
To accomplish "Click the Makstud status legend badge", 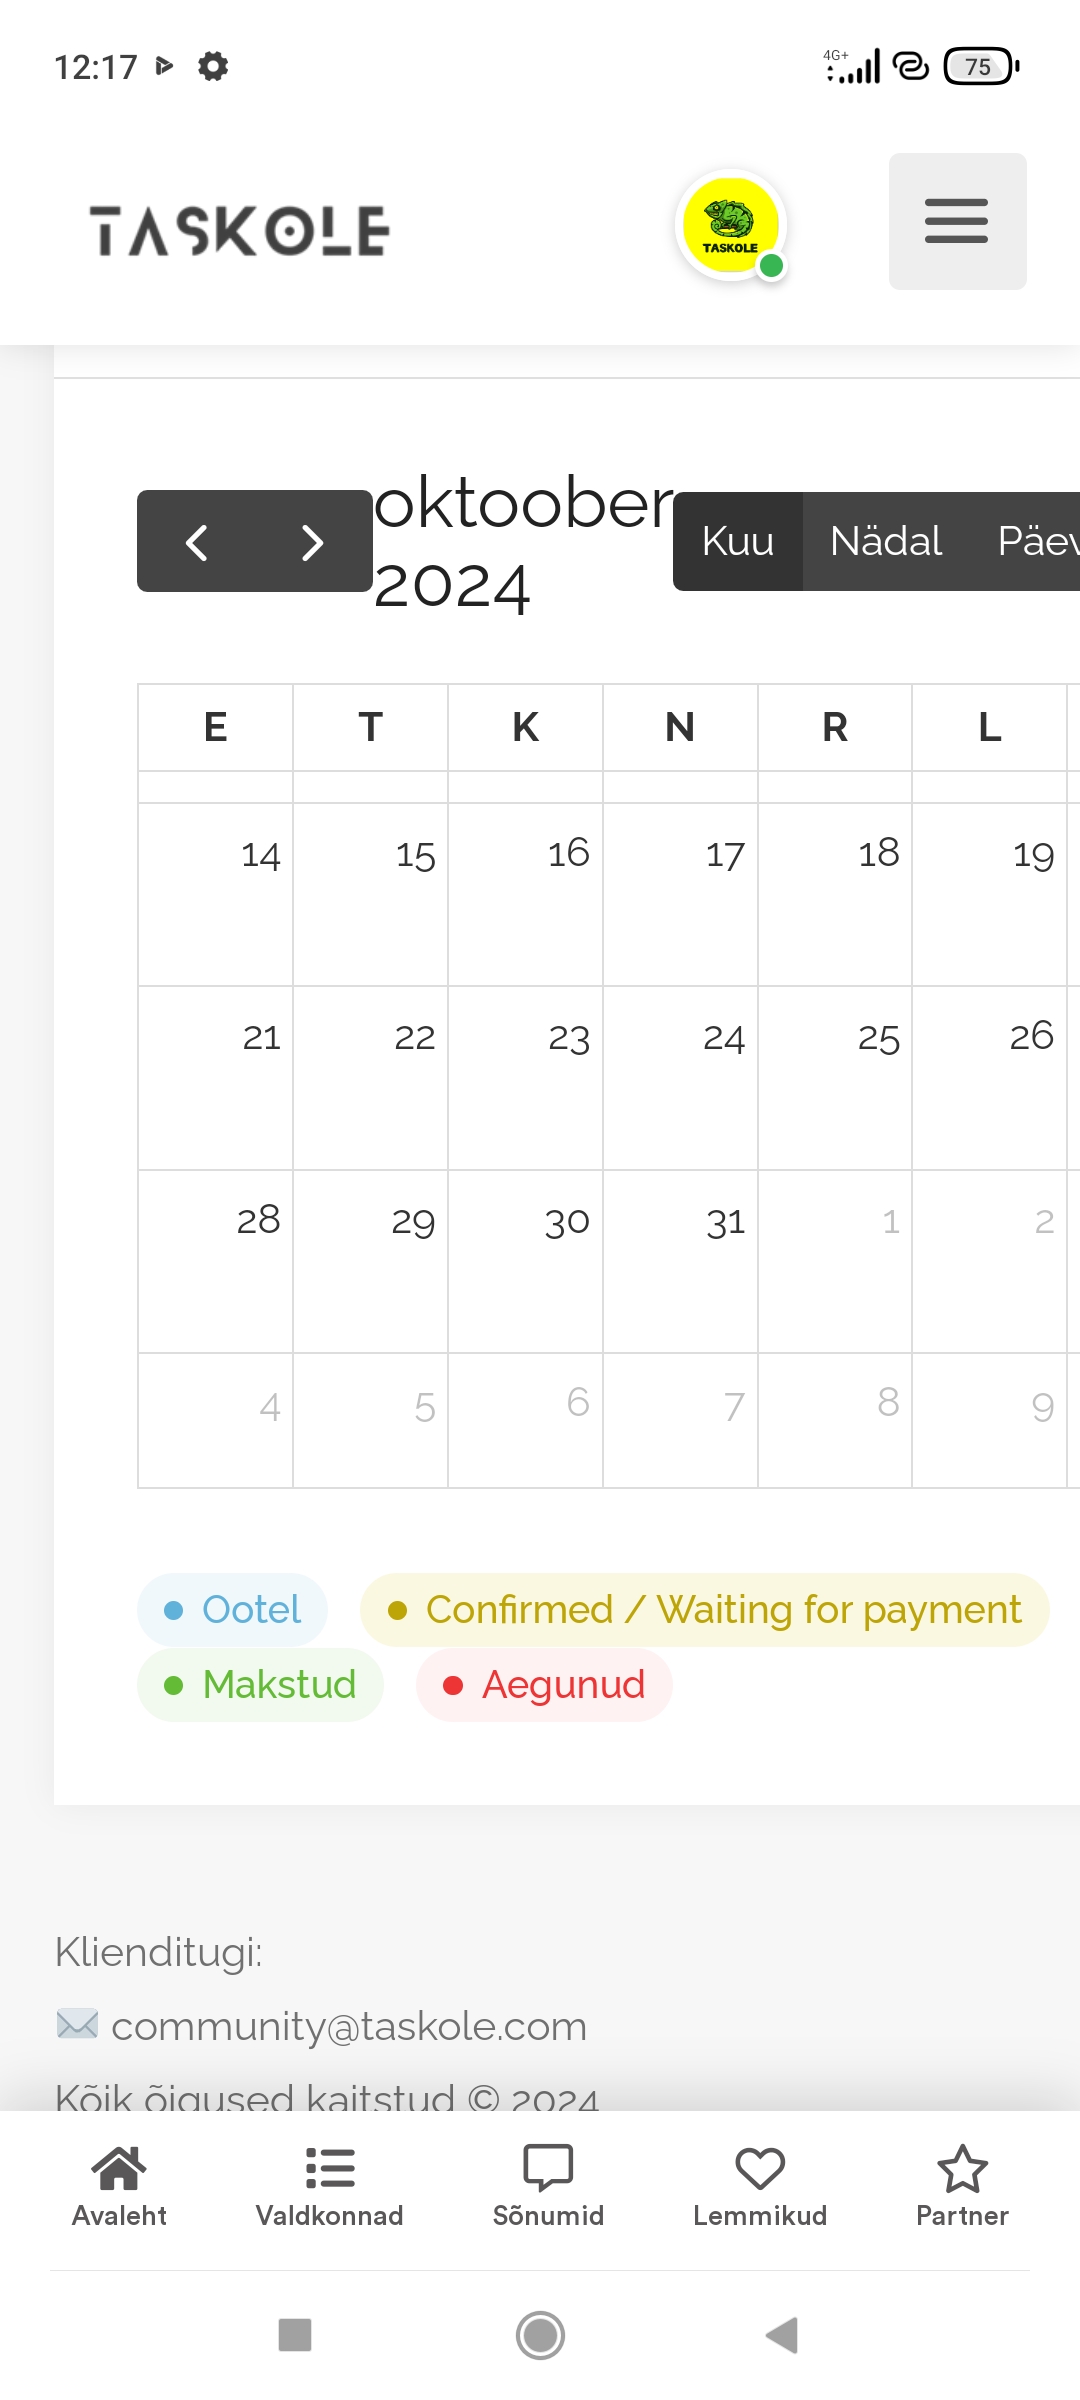I will [260, 1685].
